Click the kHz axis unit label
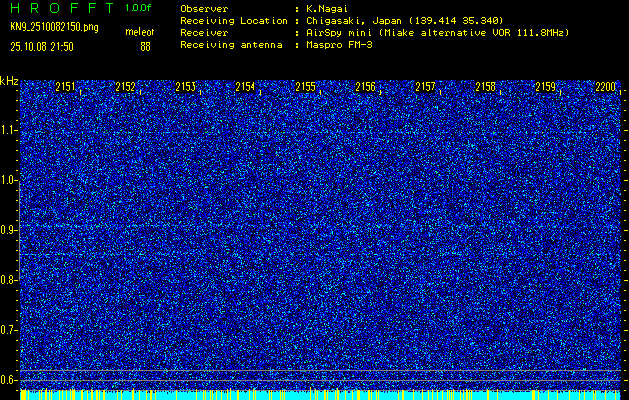This screenshot has width=629, height=400. (x=9, y=81)
